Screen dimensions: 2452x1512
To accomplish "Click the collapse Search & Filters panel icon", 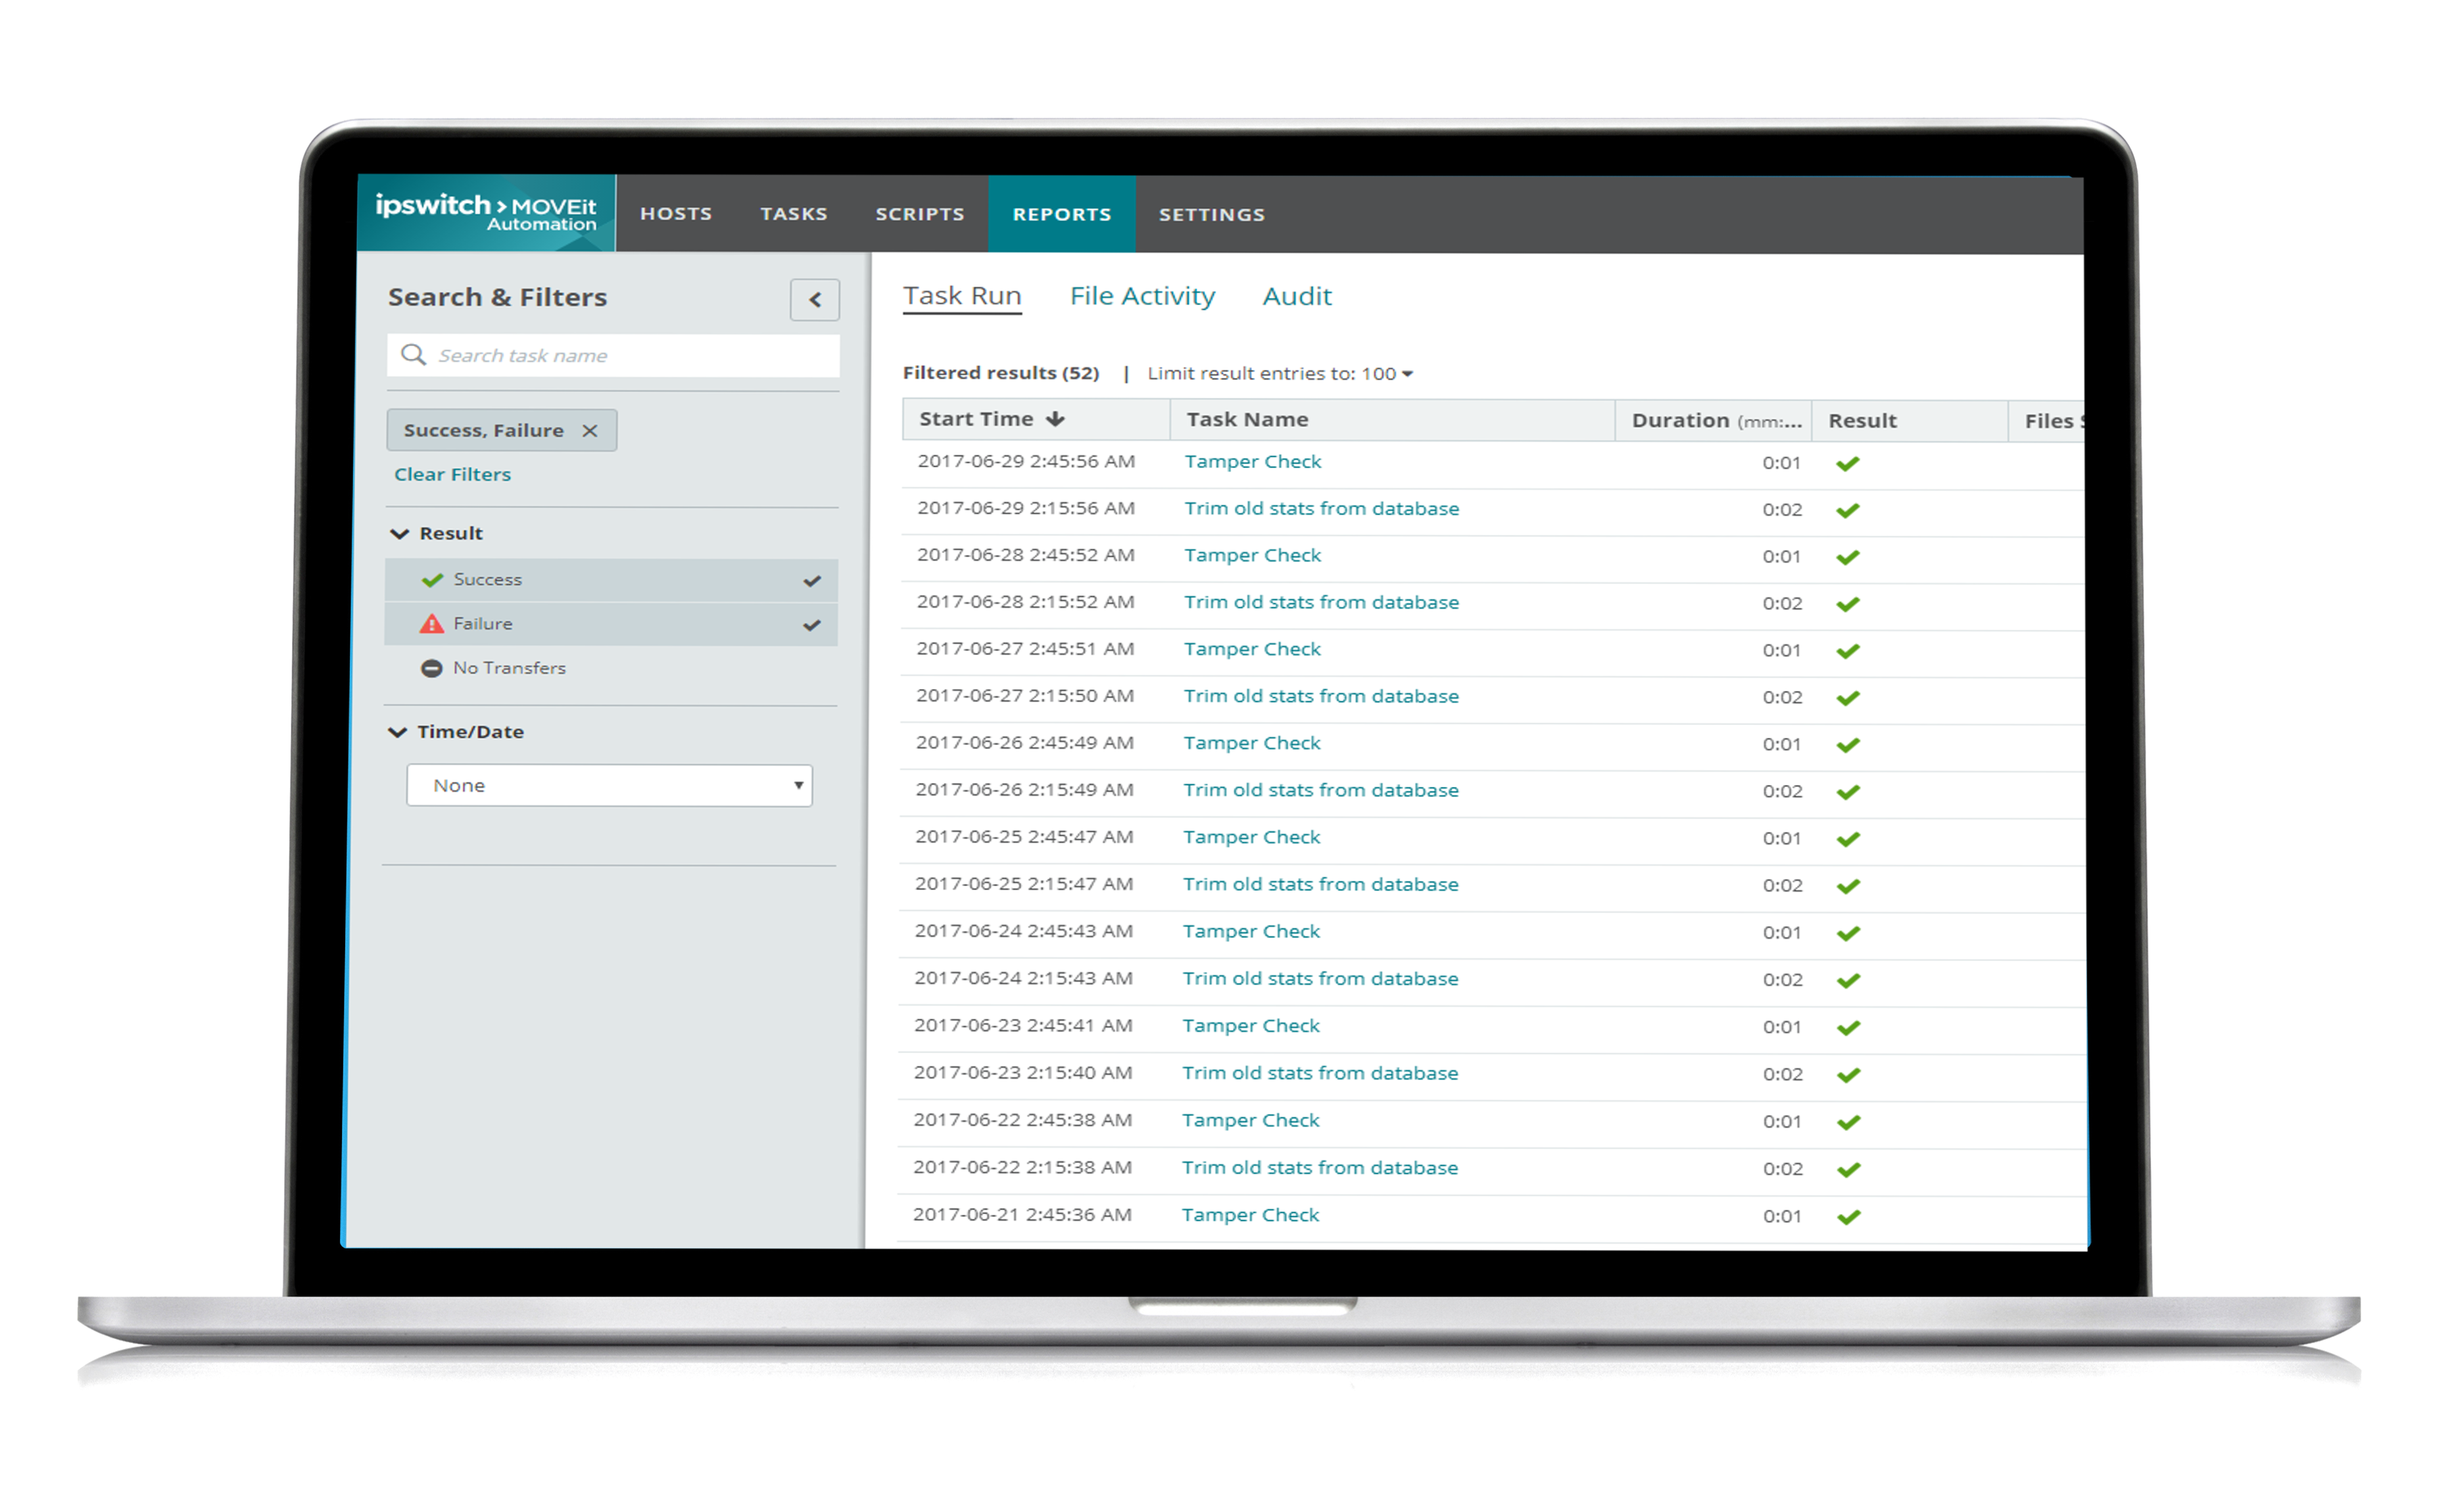I will [x=815, y=298].
